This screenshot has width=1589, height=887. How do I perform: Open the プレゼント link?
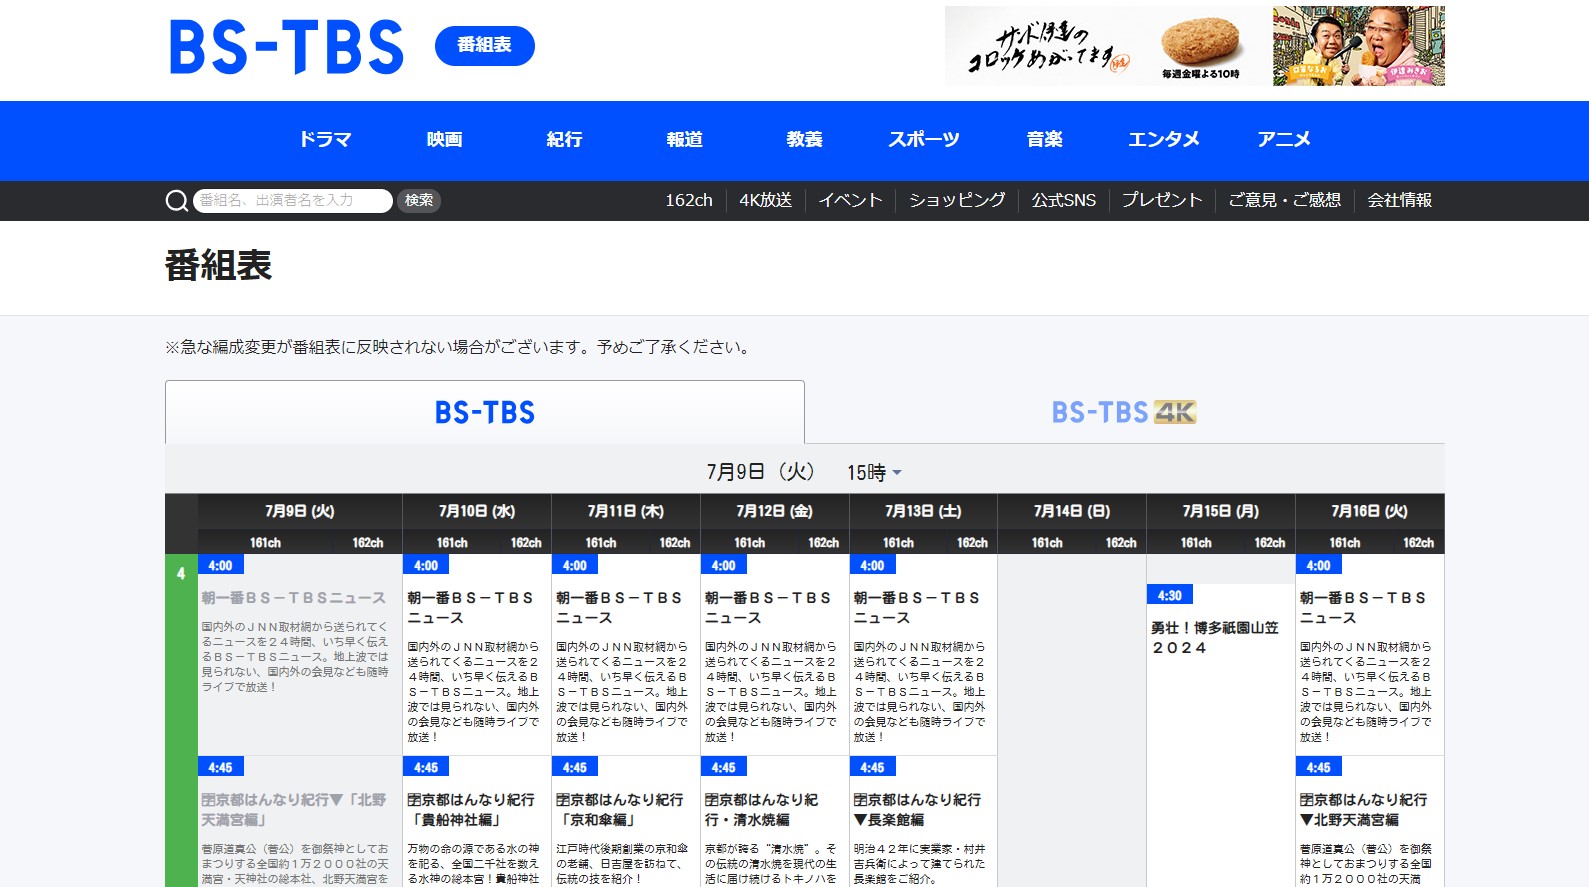pyautogui.click(x=1162, y=200)
